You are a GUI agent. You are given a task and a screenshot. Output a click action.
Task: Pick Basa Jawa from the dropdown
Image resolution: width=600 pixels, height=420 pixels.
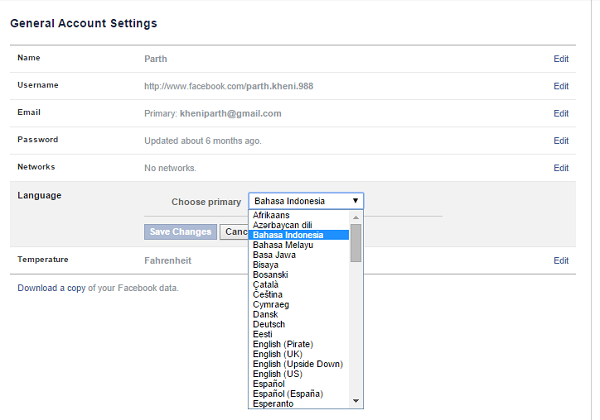tap(298, 255)
